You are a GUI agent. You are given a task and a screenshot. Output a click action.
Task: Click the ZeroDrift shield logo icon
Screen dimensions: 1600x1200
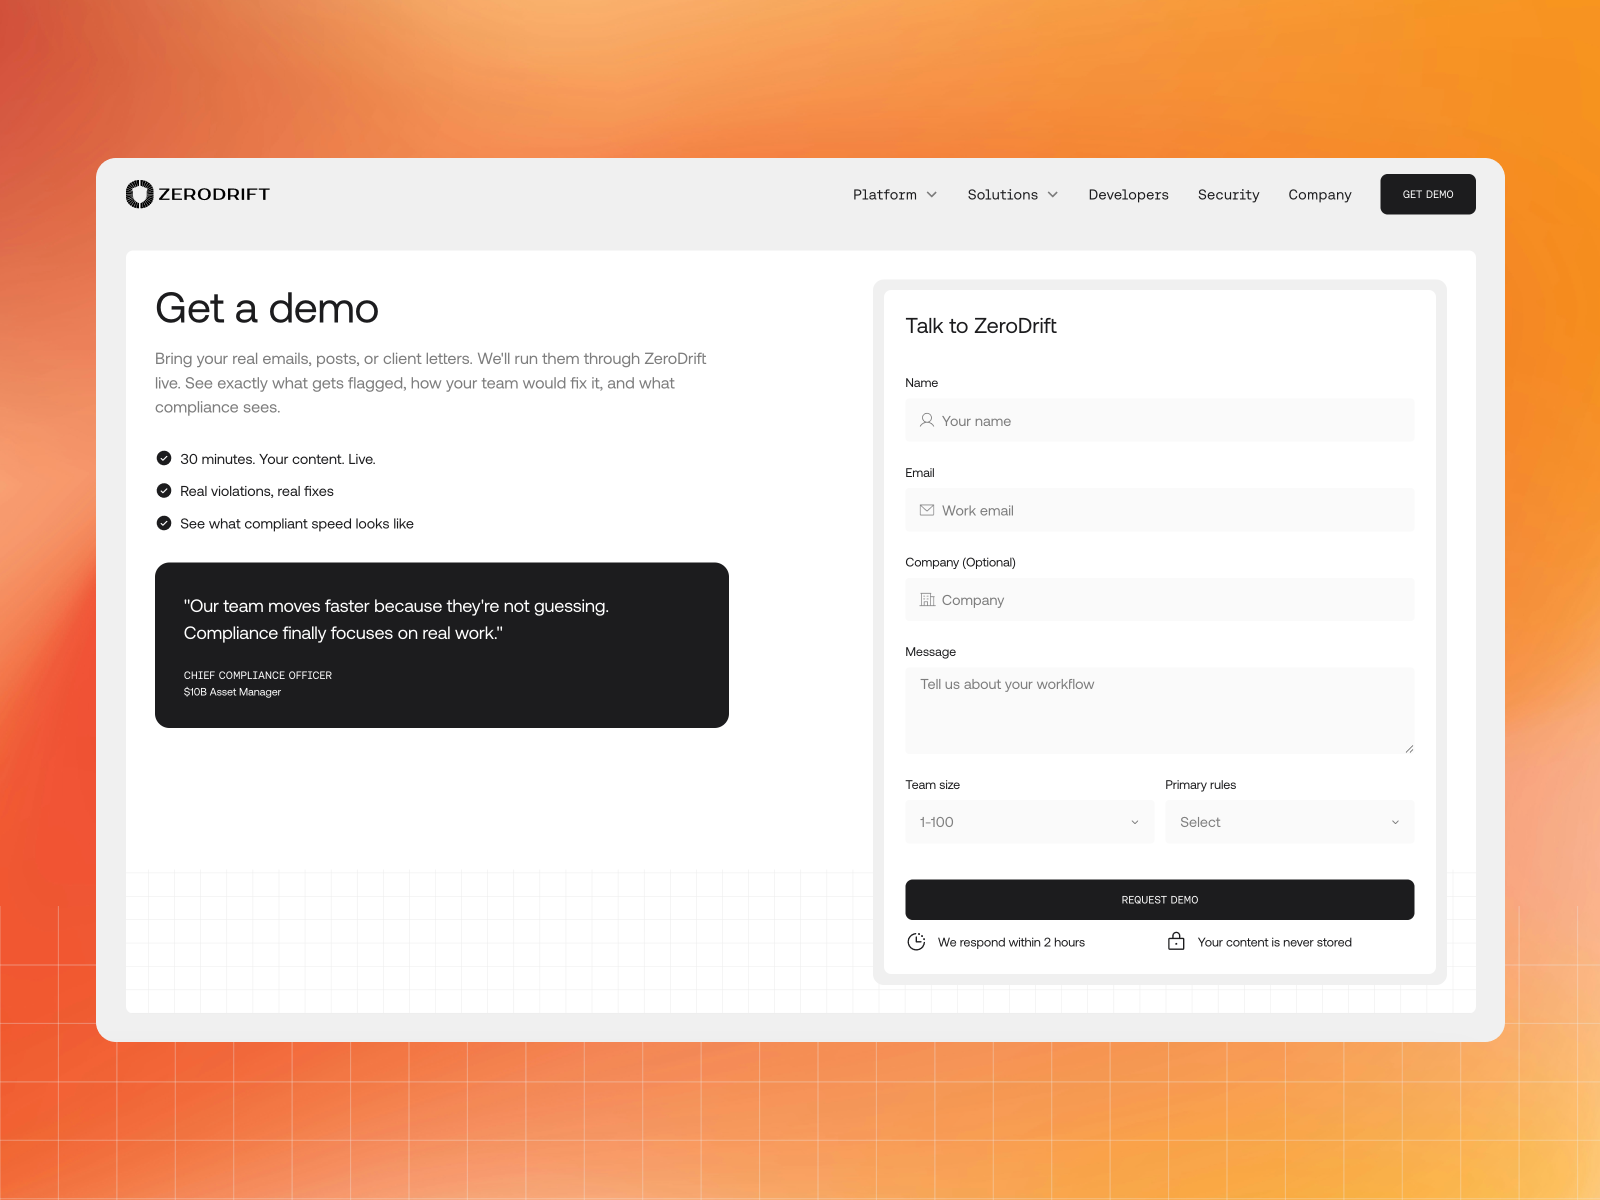pyautogui.click(x=139, y=194)
